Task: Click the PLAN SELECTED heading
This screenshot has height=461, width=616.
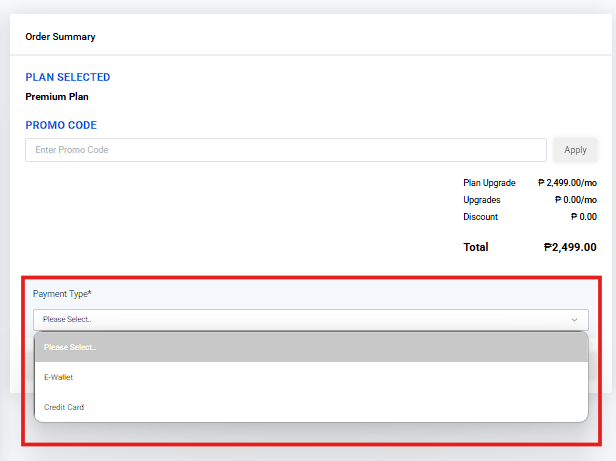Action: coord(68,77)
